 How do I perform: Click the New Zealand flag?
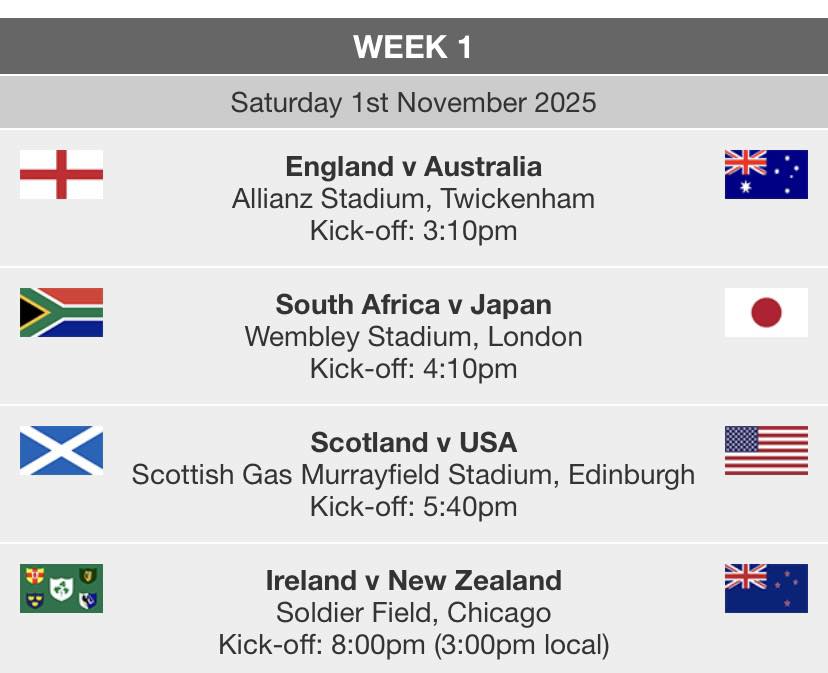[x=766, y=588]
